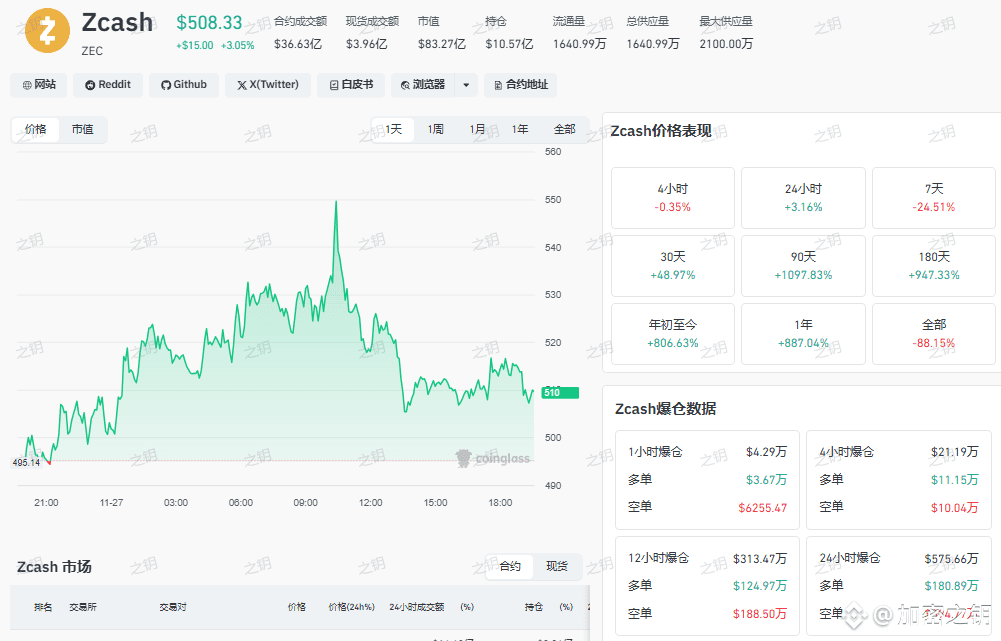Screen dimensions: 1001x641
Task: Show 全部 all-time chart range
Action: pyautogui.click(x=564, y=129)
